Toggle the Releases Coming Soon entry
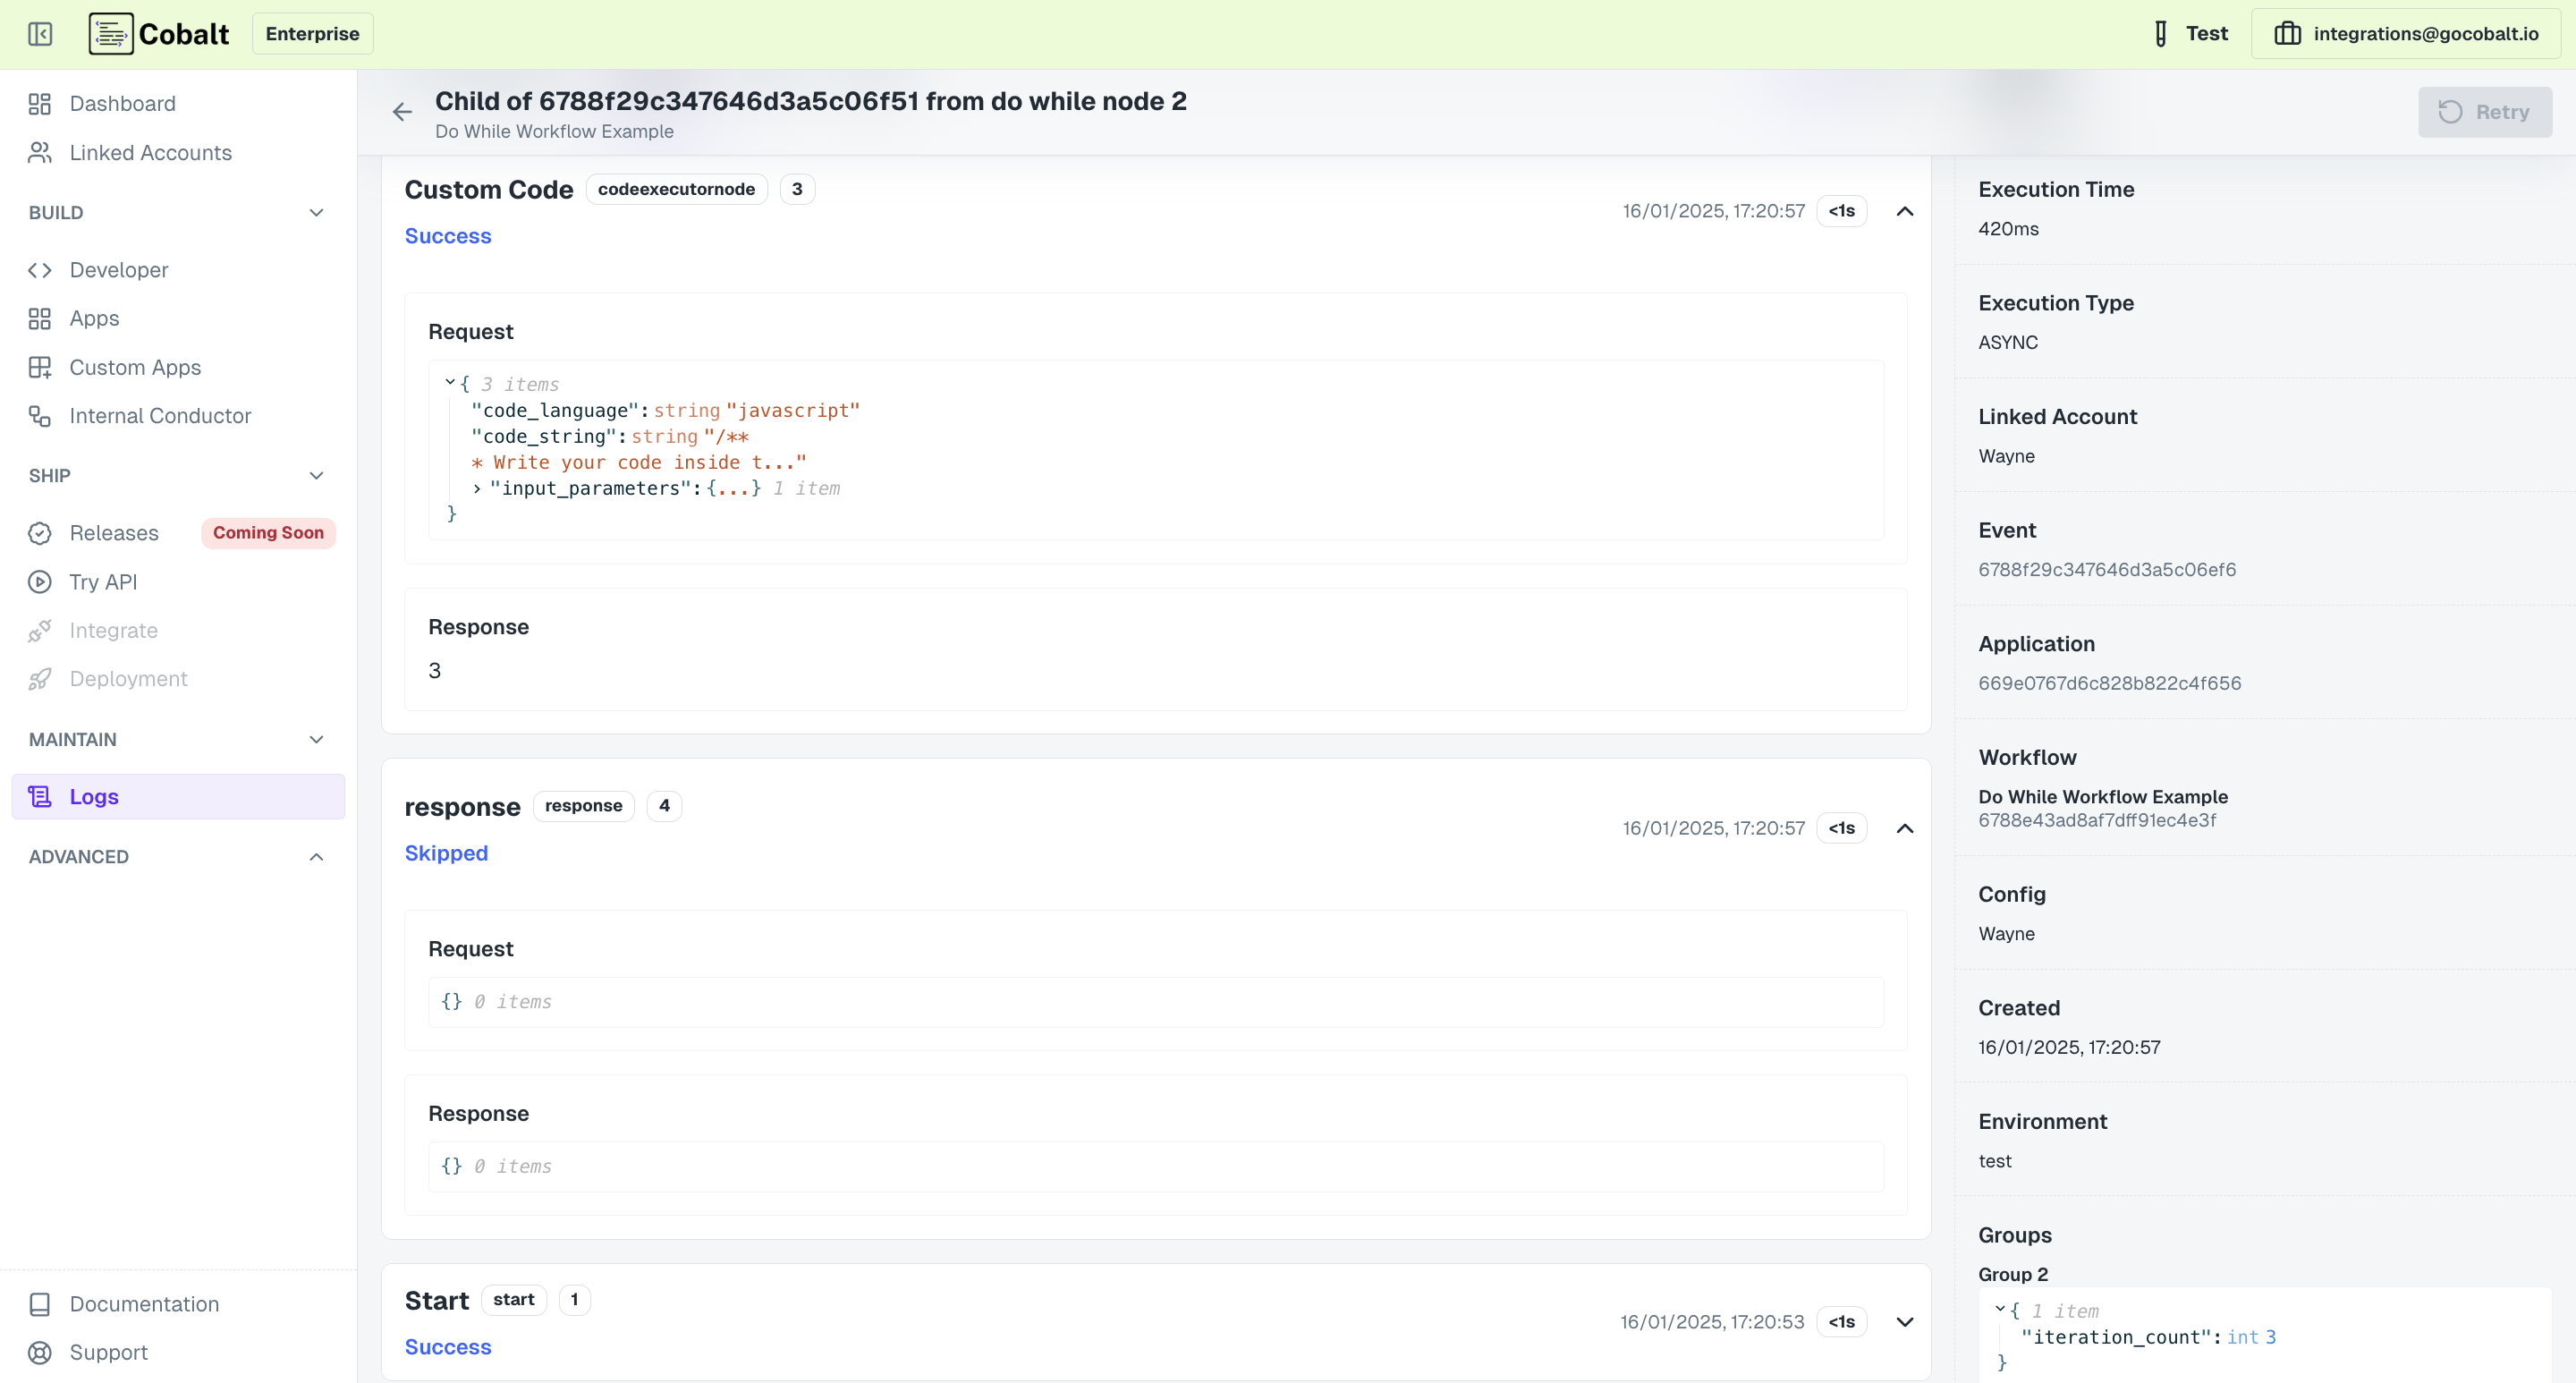 (267, 532)
